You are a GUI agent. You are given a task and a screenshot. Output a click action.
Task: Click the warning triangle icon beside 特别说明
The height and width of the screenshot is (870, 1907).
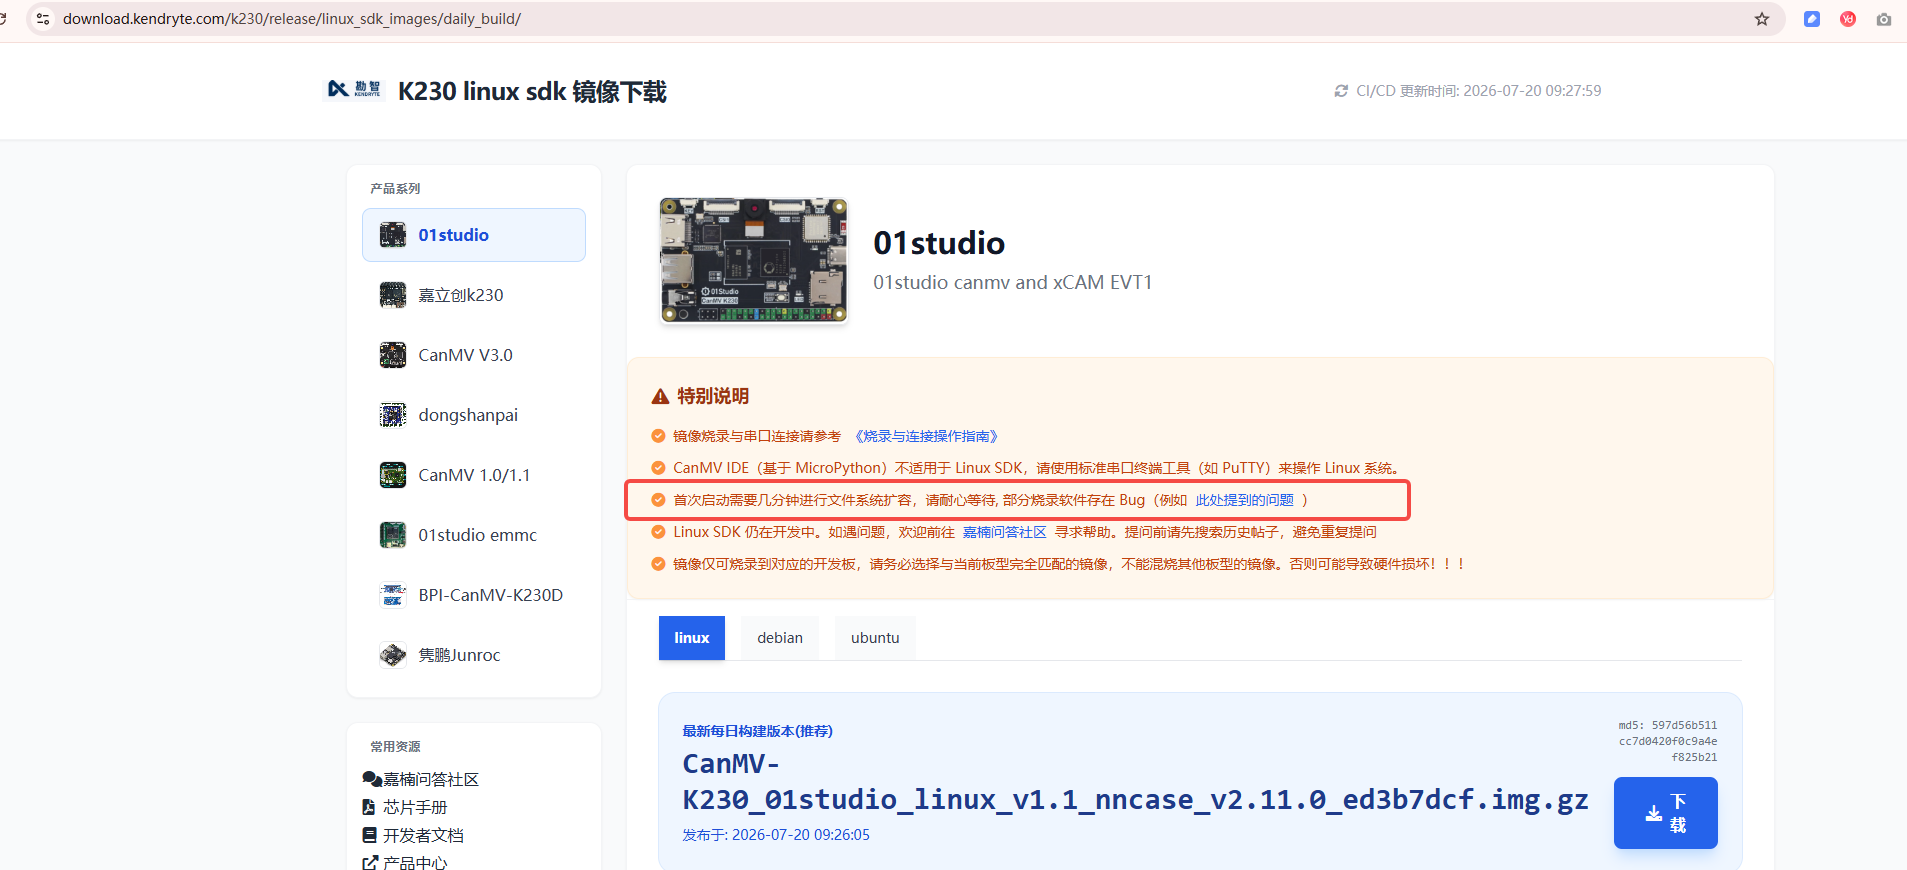tap(660, 397)
